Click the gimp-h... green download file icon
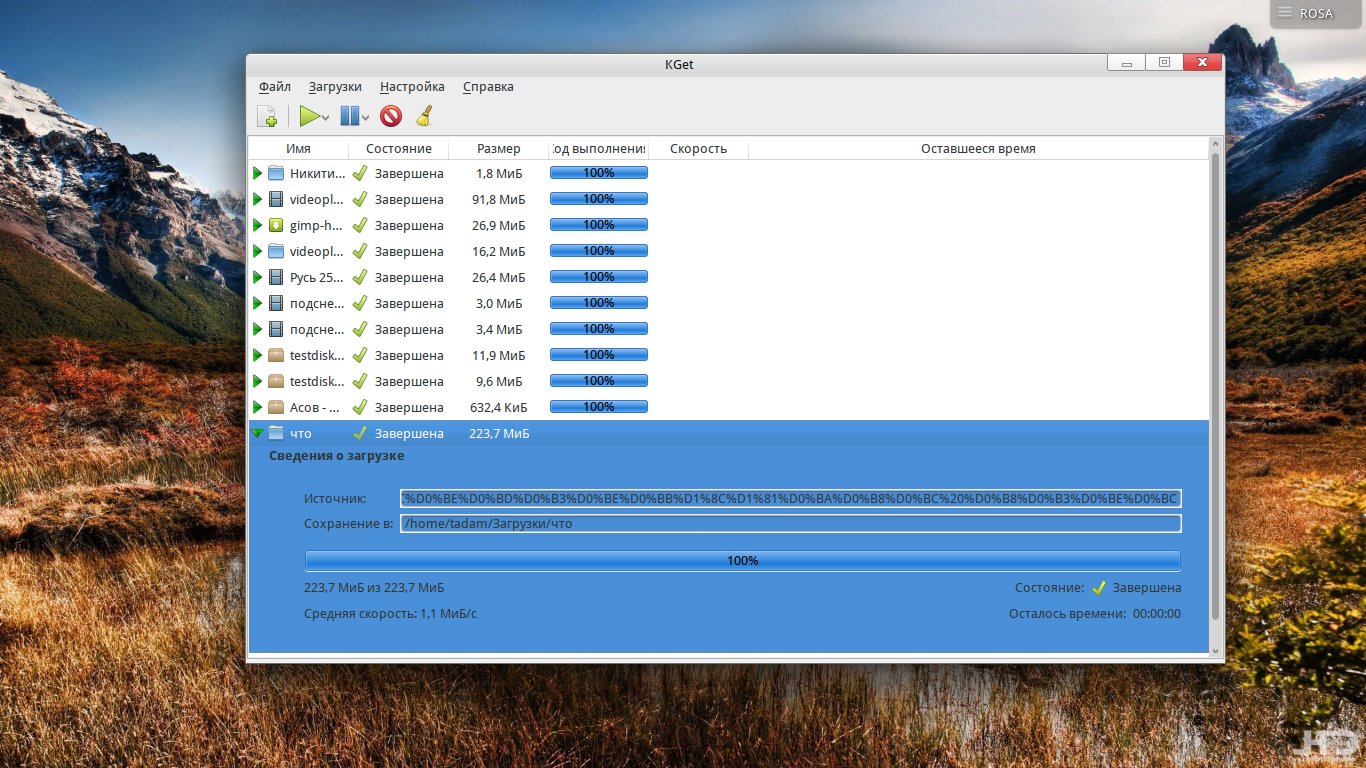The width and height of the screenshot is (1366, 768). pos(276,225)
